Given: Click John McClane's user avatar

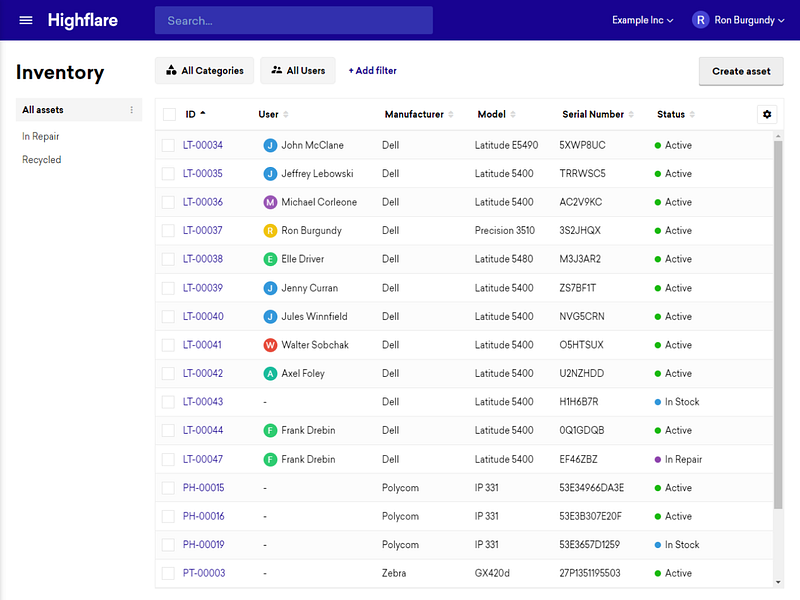Looking at the screenshot, I should [x=270, y=145].
